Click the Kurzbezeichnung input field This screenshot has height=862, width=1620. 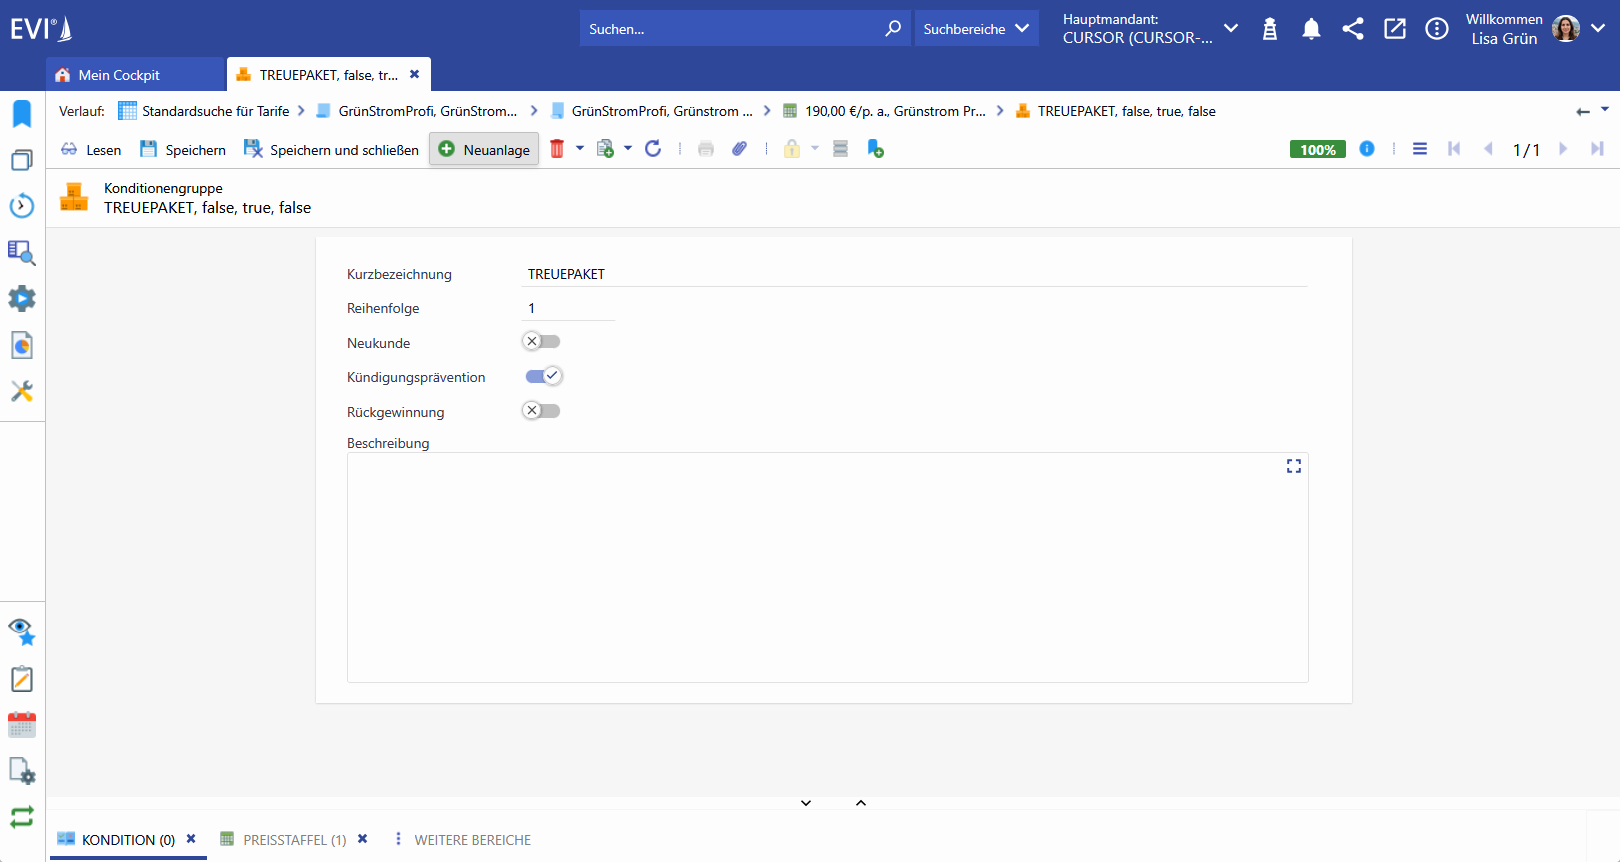(915, 274)
